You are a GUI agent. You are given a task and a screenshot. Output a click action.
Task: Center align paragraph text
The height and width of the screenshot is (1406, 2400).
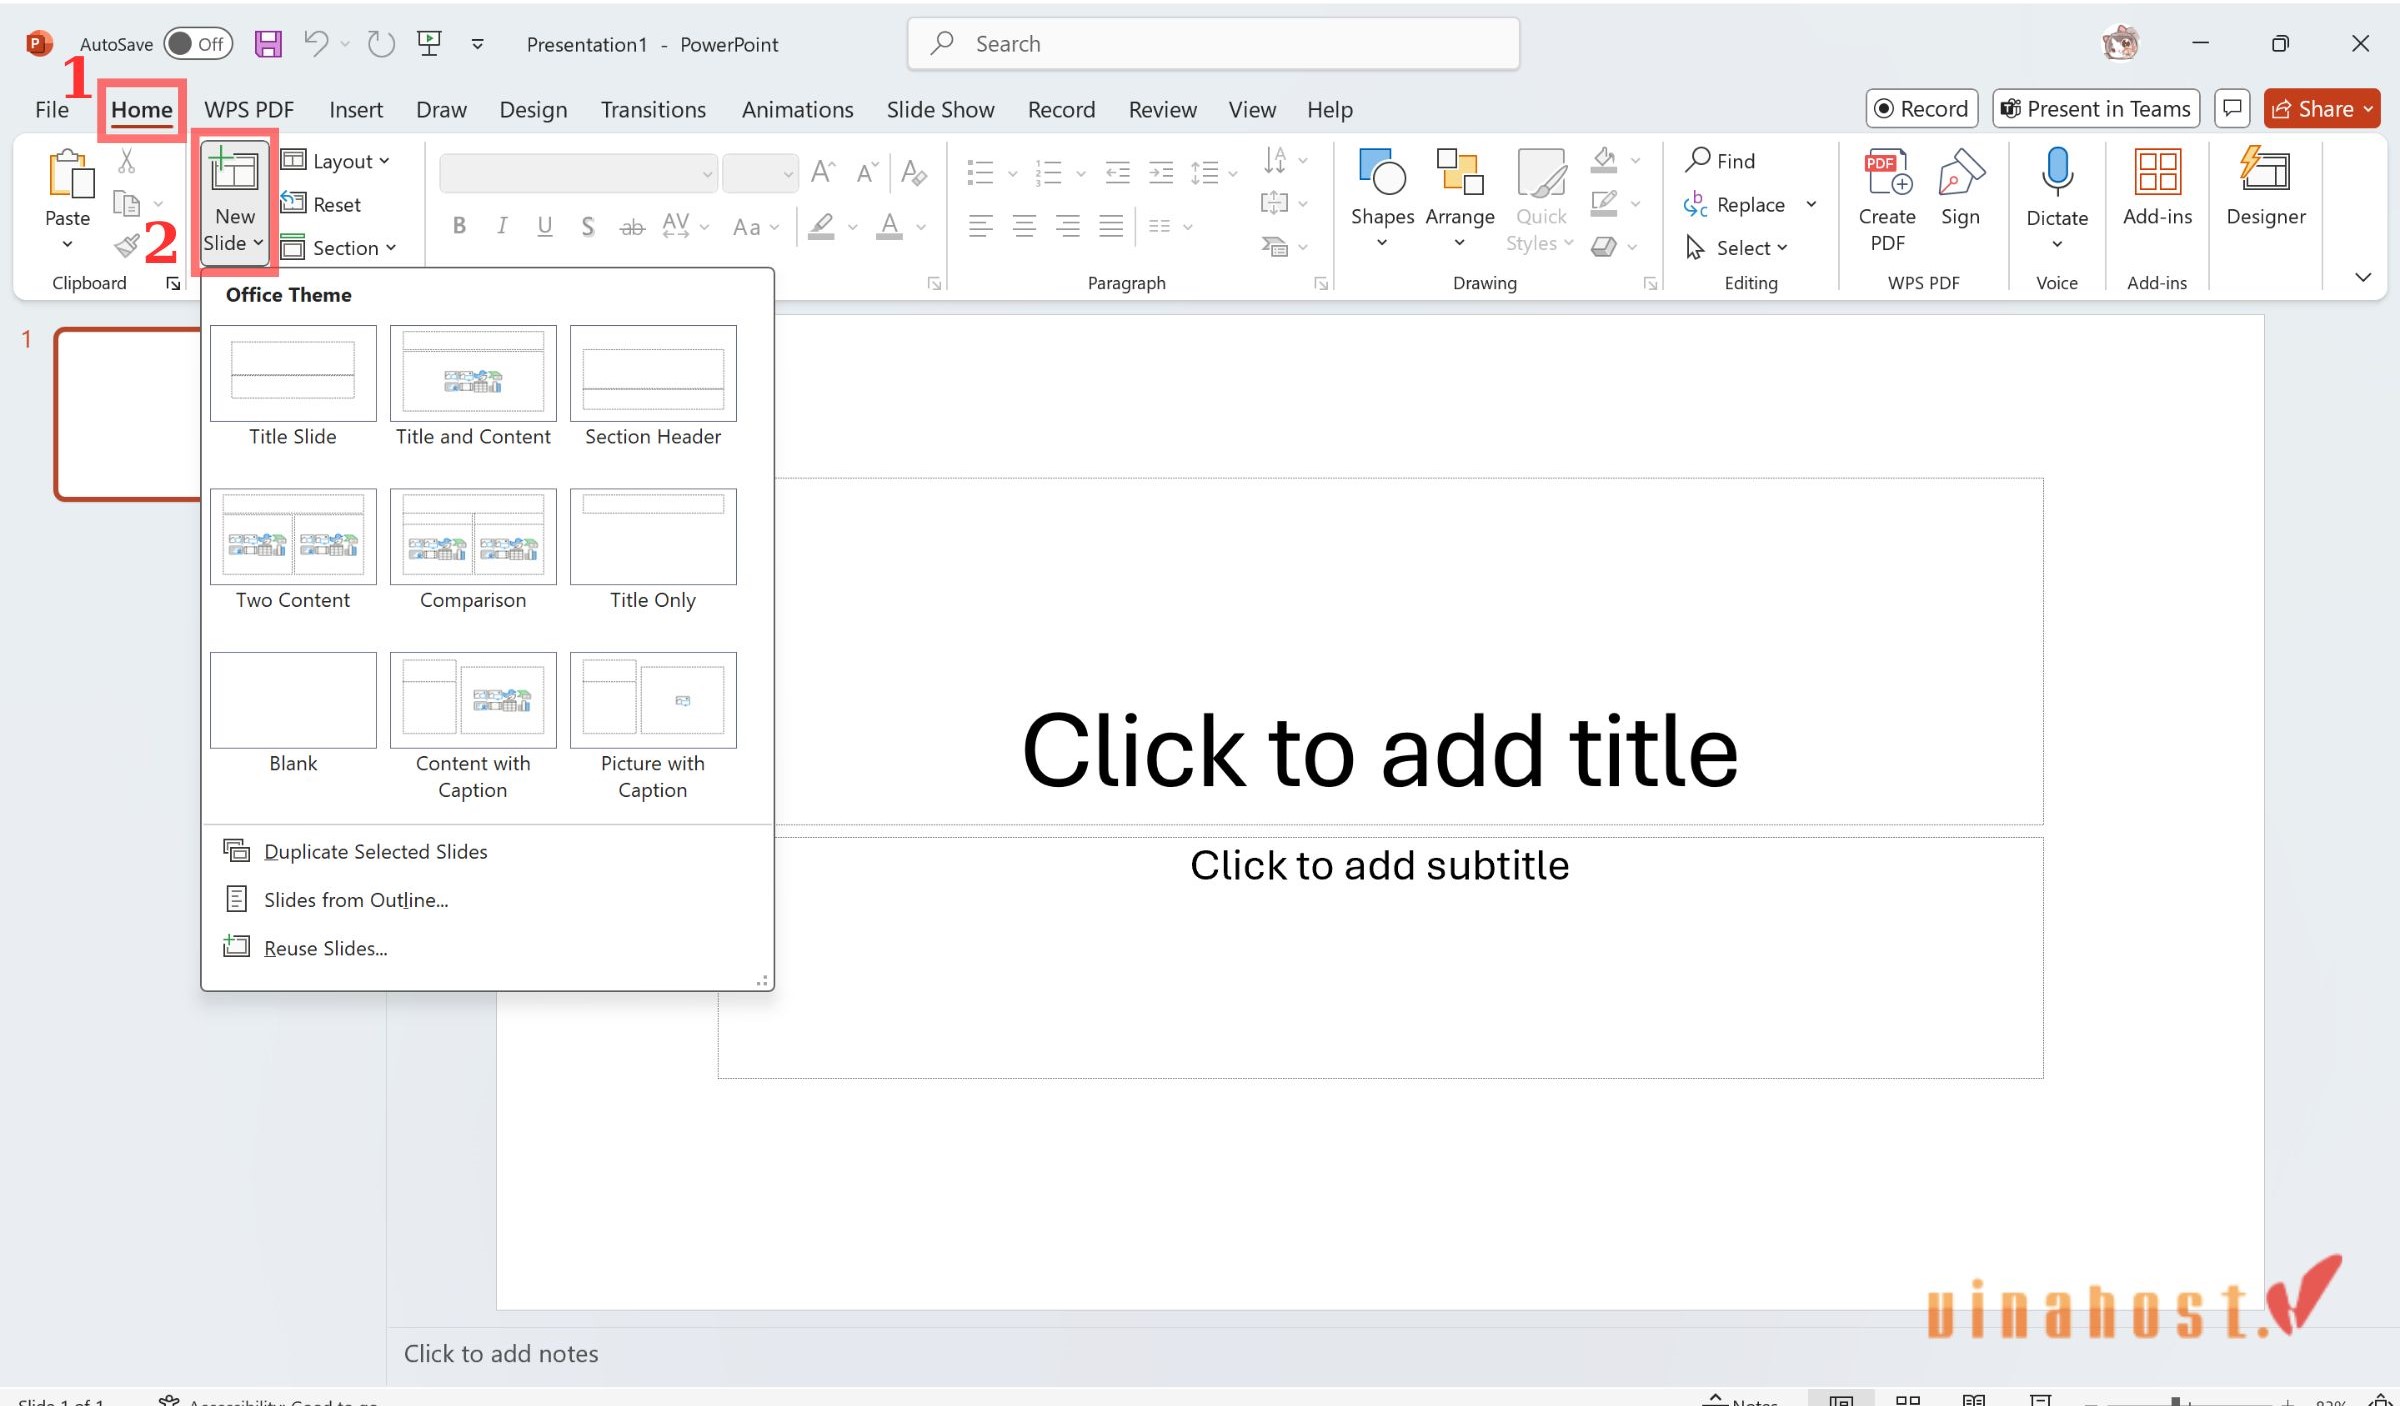click(x=1024, y=226)
